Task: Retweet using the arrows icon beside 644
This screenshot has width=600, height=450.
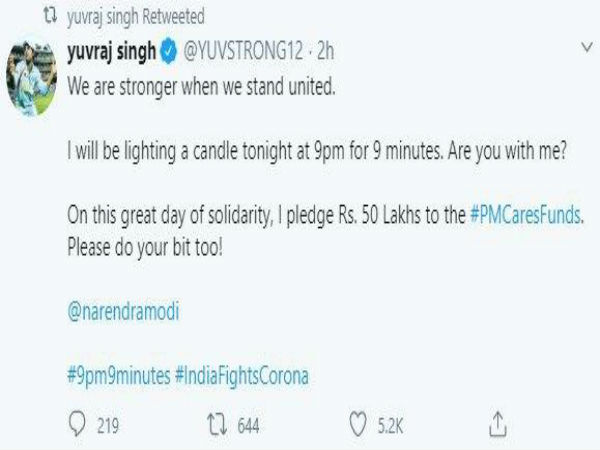Action: coord(217,425)
